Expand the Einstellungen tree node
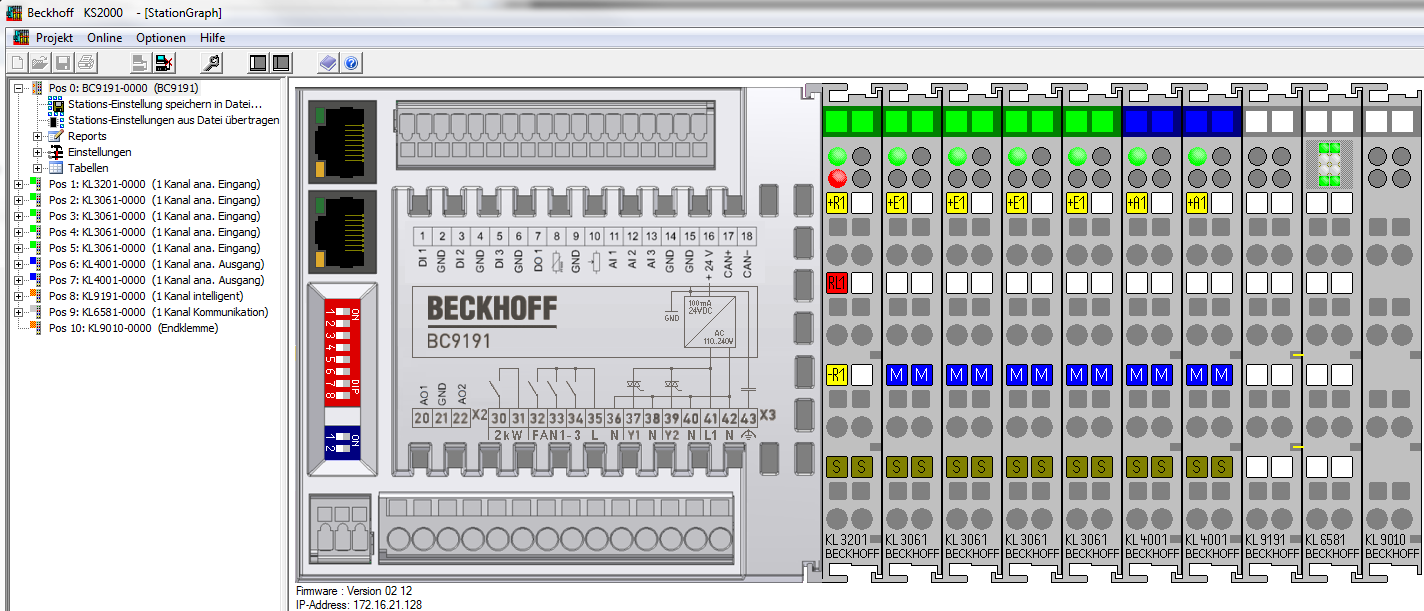1424x611 pixels. 38,152
